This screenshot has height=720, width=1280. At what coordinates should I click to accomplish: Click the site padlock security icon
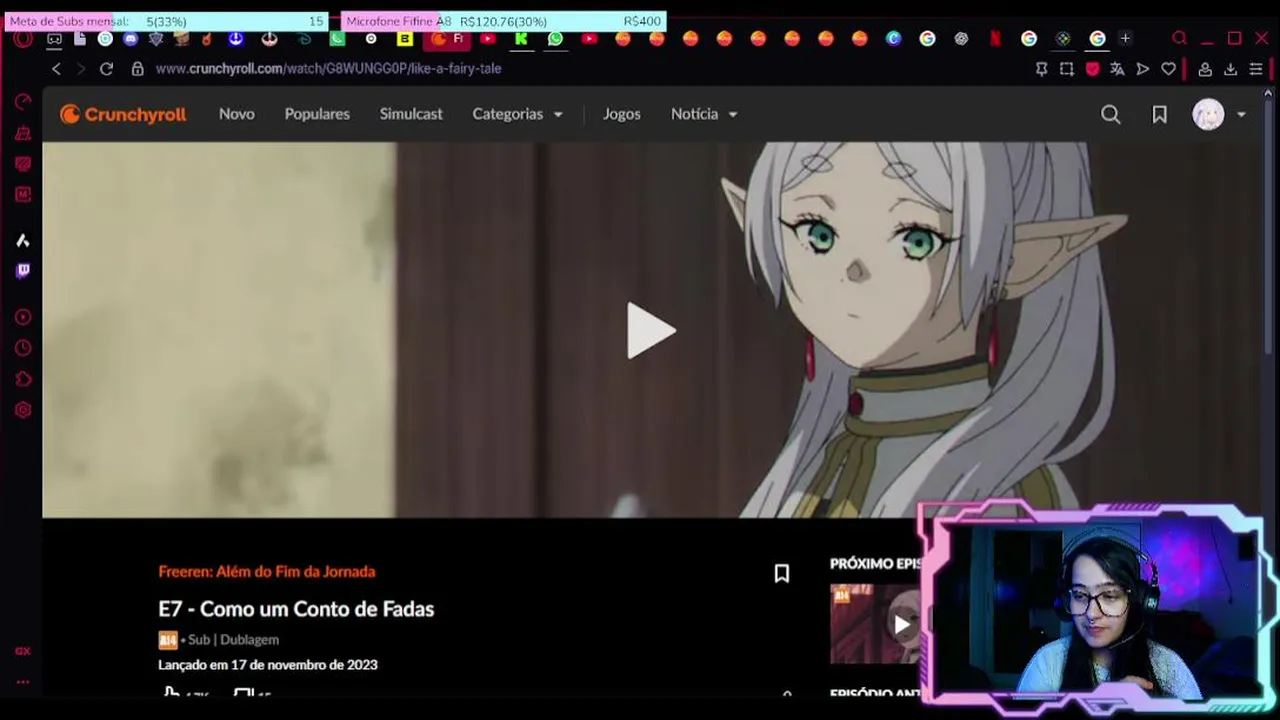point(138,69)
